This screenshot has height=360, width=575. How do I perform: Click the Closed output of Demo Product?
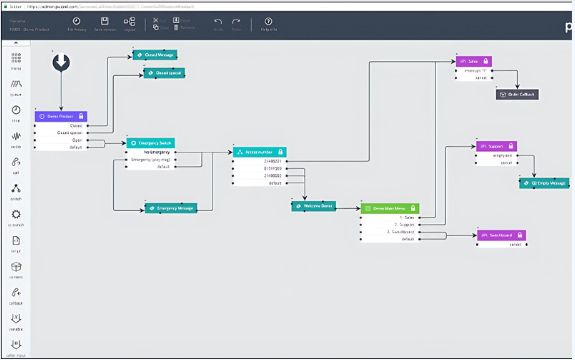point(61,126)
